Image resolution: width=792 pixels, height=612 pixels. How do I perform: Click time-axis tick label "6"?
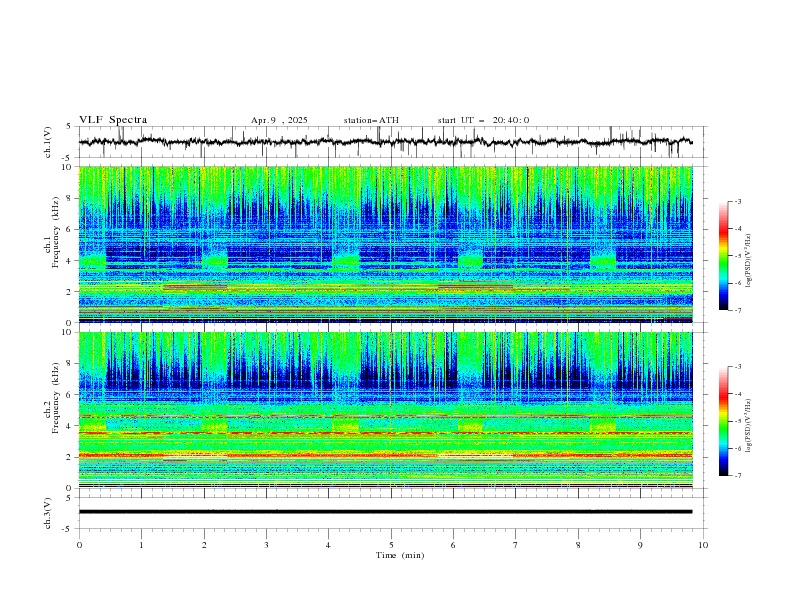click(454, 545)
